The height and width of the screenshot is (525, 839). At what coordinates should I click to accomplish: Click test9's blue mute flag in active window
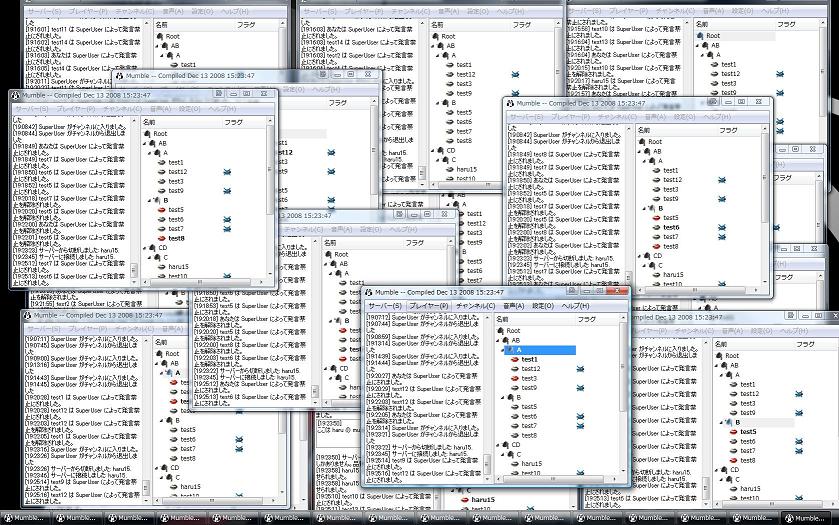(x=580, y=387)
